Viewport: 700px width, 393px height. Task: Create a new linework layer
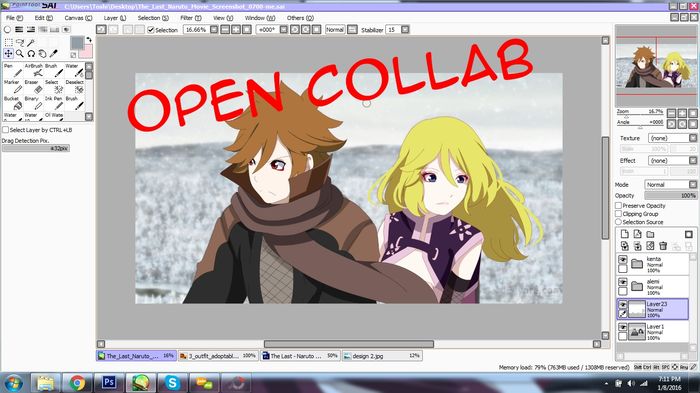[638, 234]
